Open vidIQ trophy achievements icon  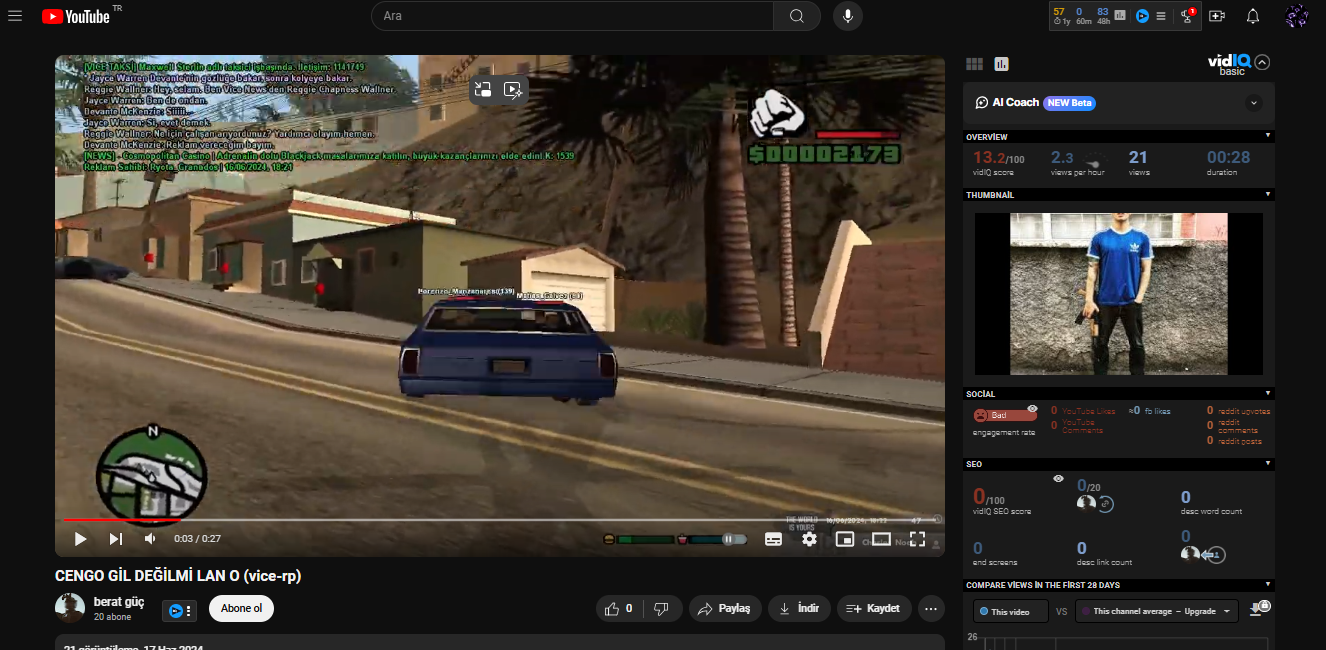point(1188,16)
